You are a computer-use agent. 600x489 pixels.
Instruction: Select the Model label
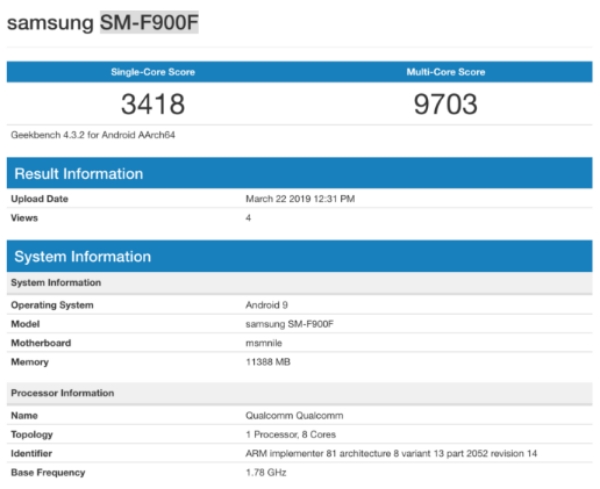(25, 324)
